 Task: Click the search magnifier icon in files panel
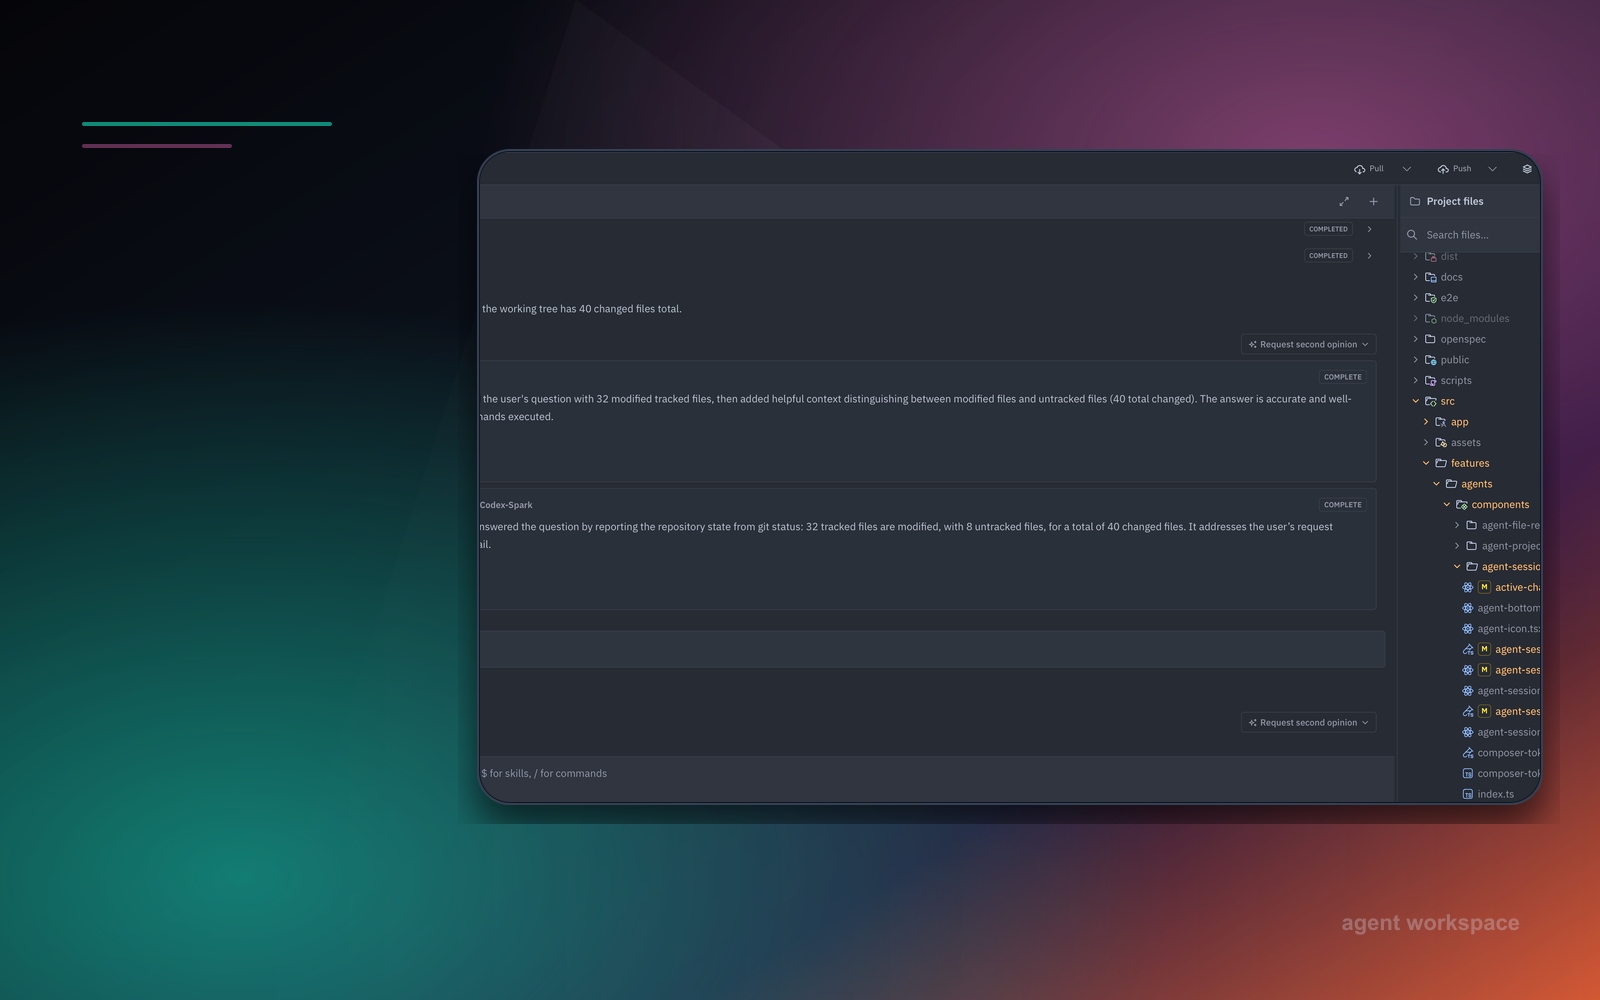coord(1412,235)
